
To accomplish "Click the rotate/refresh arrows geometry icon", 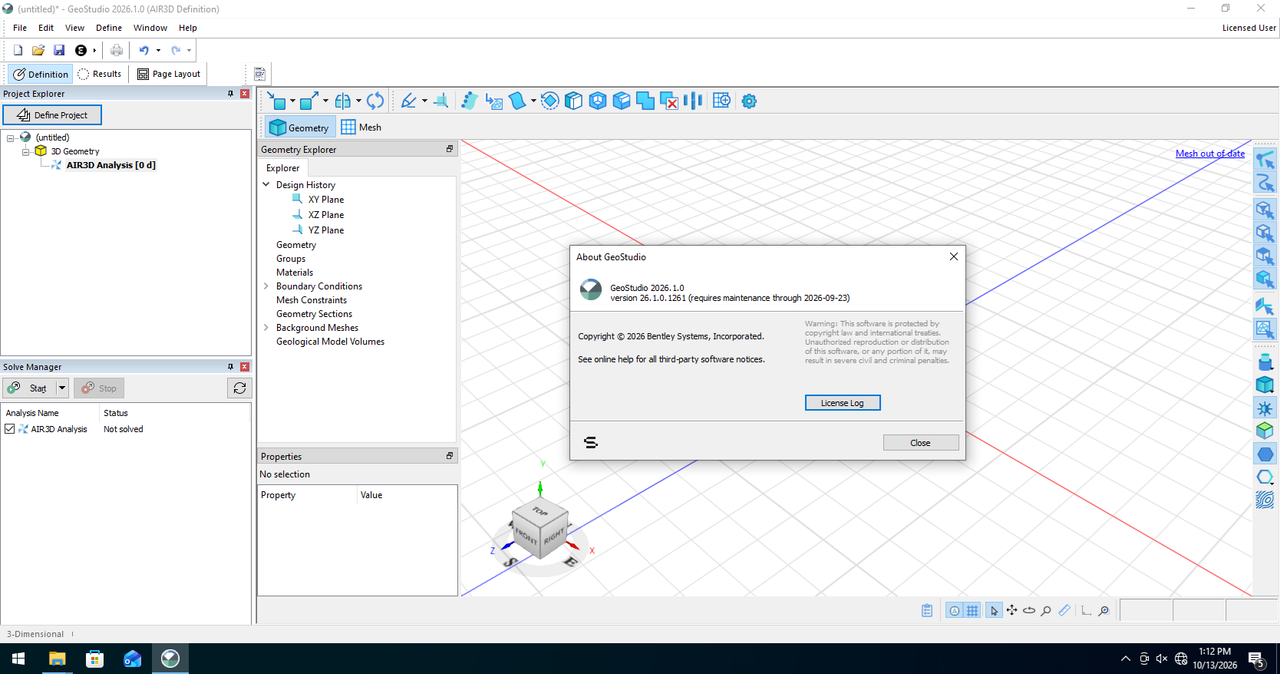I will 375,100.
